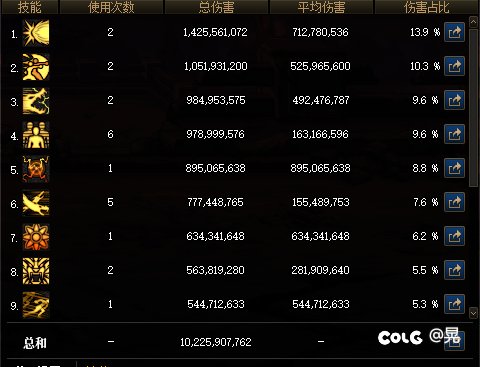480x367 pixels.
Task: Click the vertical scrollbar thumb
Action: click(473, 108)
